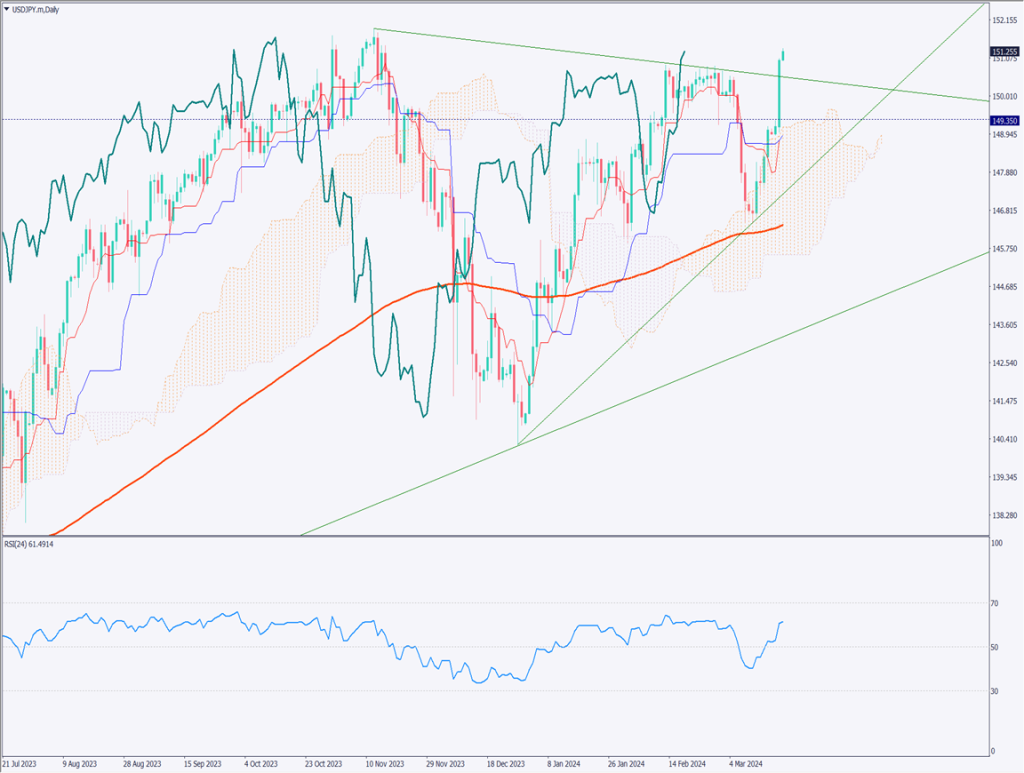Click the 138.280 price scale label
This screenshot has height=773, width=1024.
click(x=1003, y=516)
